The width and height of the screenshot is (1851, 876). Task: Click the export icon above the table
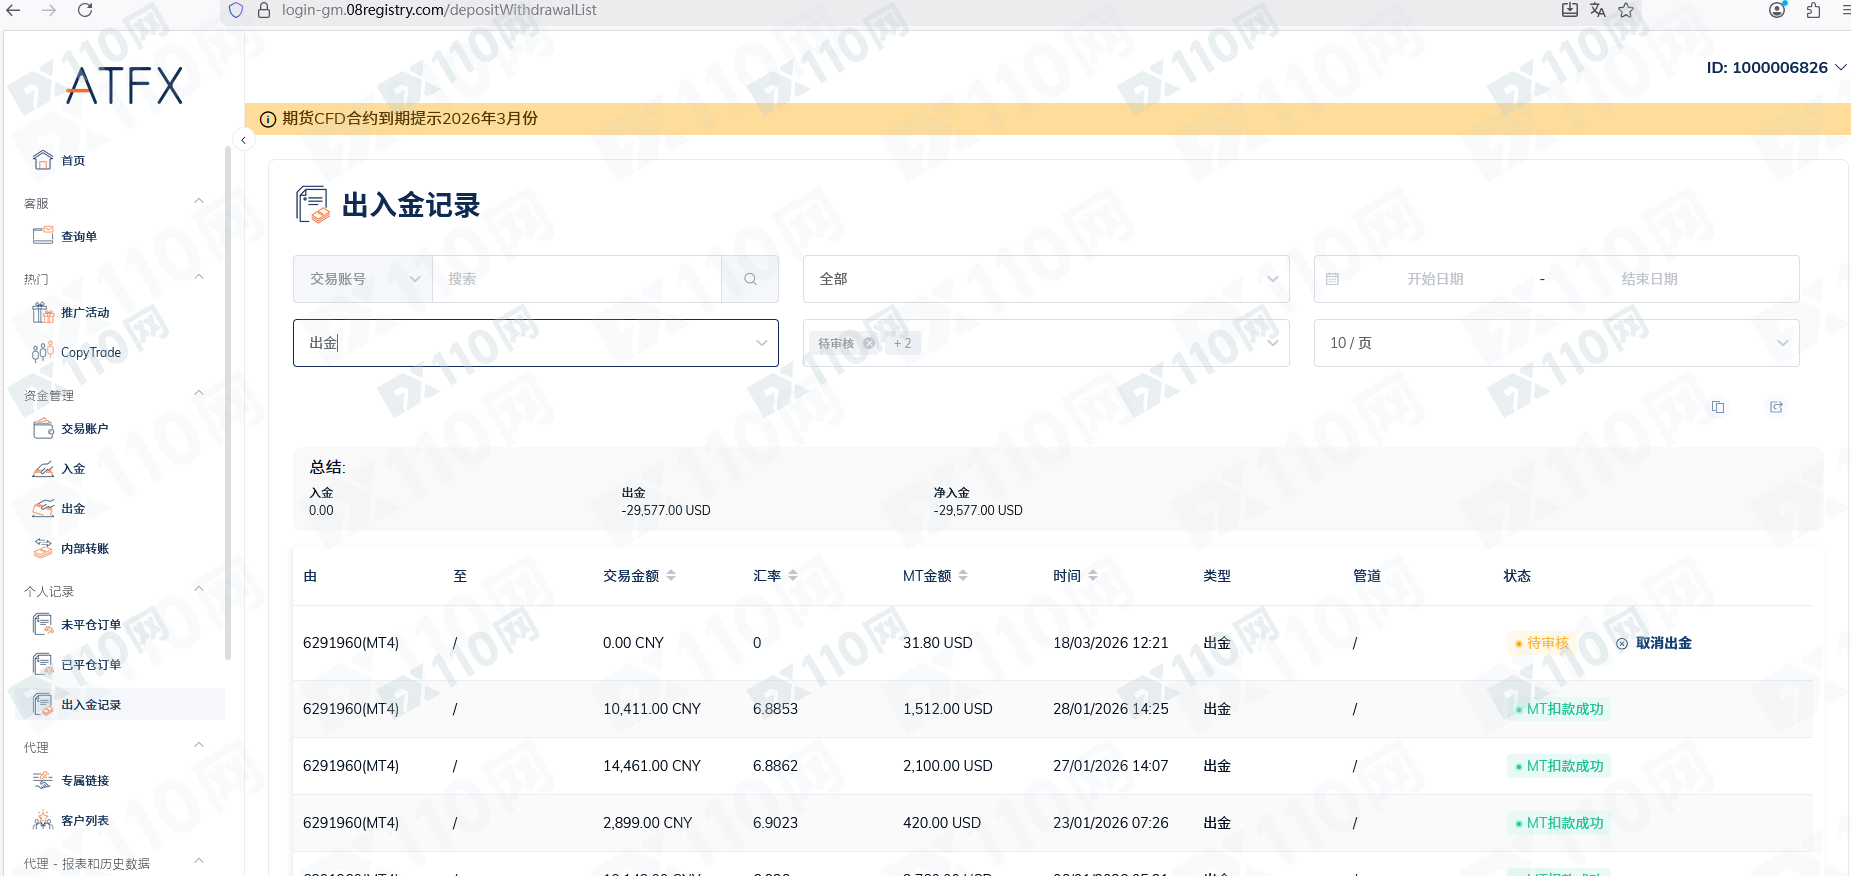point(1776,407)
